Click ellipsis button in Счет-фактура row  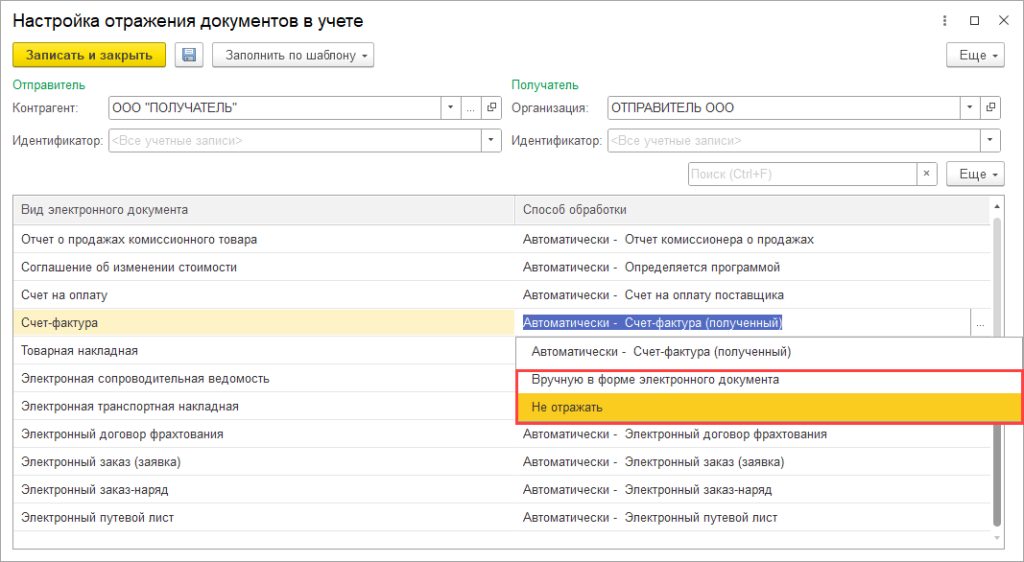coord(980,323)
